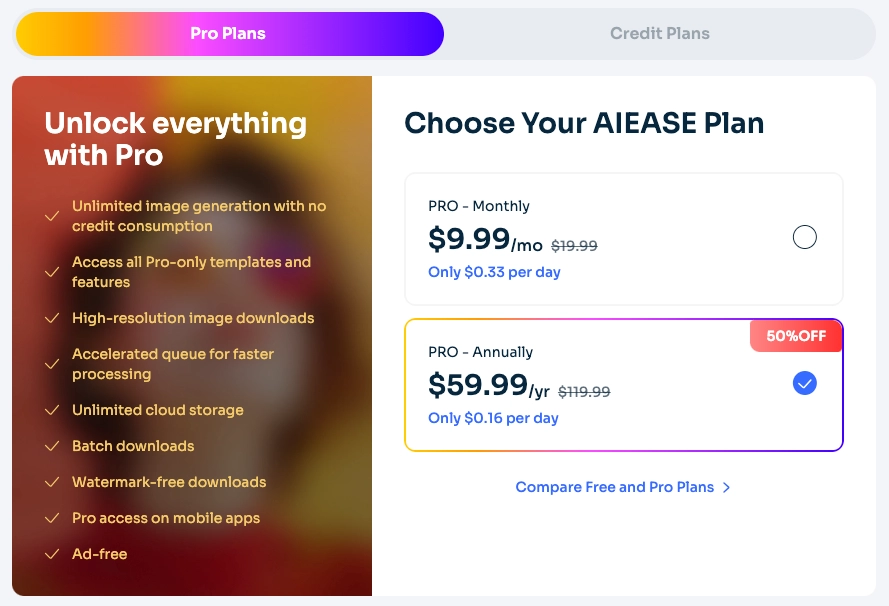889x606 pixels.
Task: Click the Only $0.33 per day text
Action: 494,271
